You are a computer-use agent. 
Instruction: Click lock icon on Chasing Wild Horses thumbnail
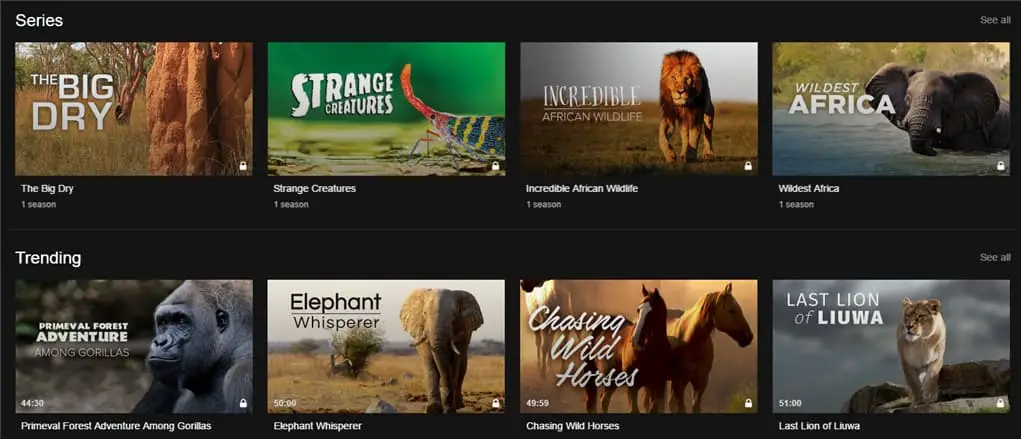[748, 403]
